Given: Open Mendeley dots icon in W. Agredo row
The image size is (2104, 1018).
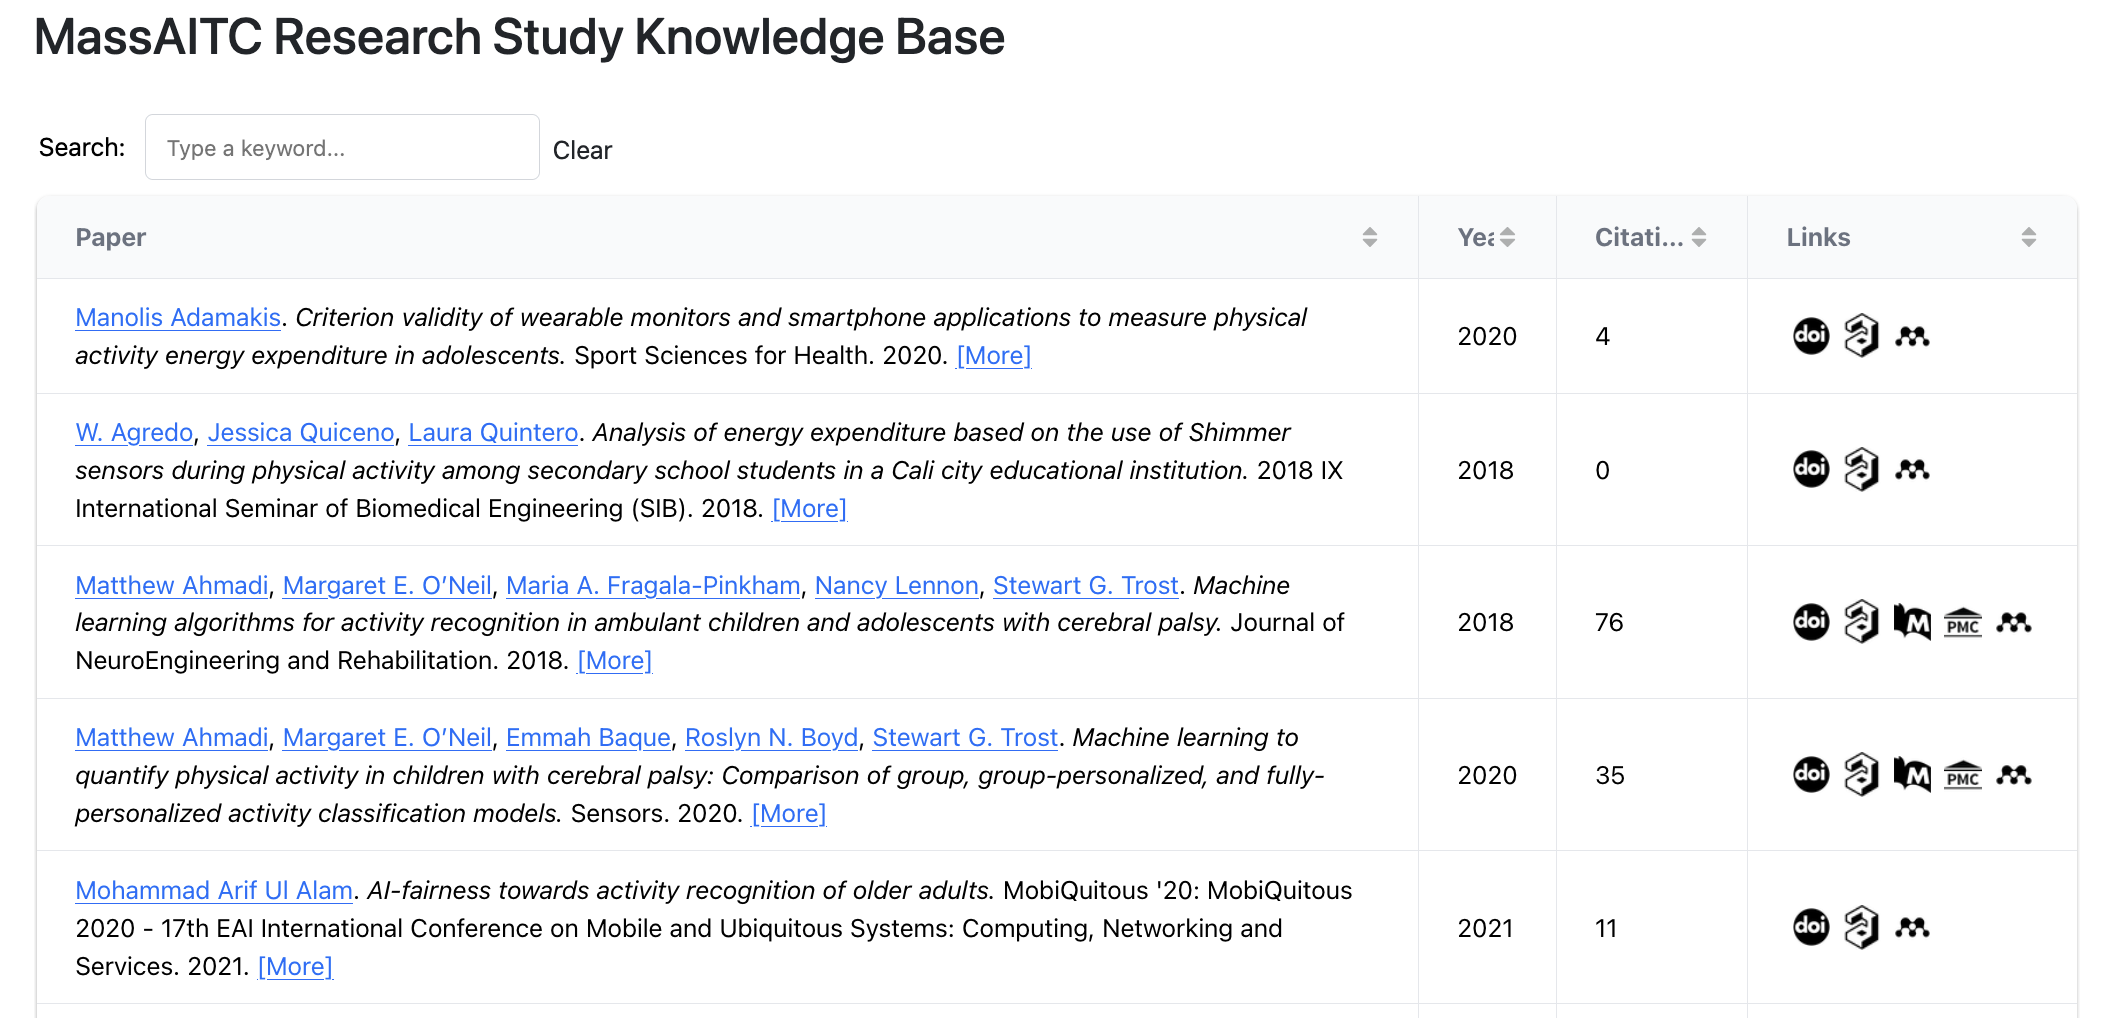Looking at the screenshot, I should 1912,470.
